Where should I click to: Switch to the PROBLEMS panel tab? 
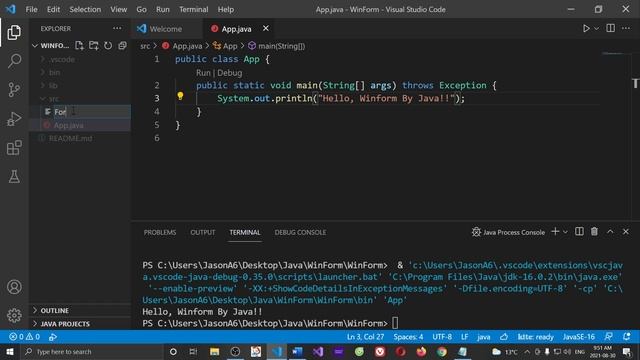pos(160,232)
